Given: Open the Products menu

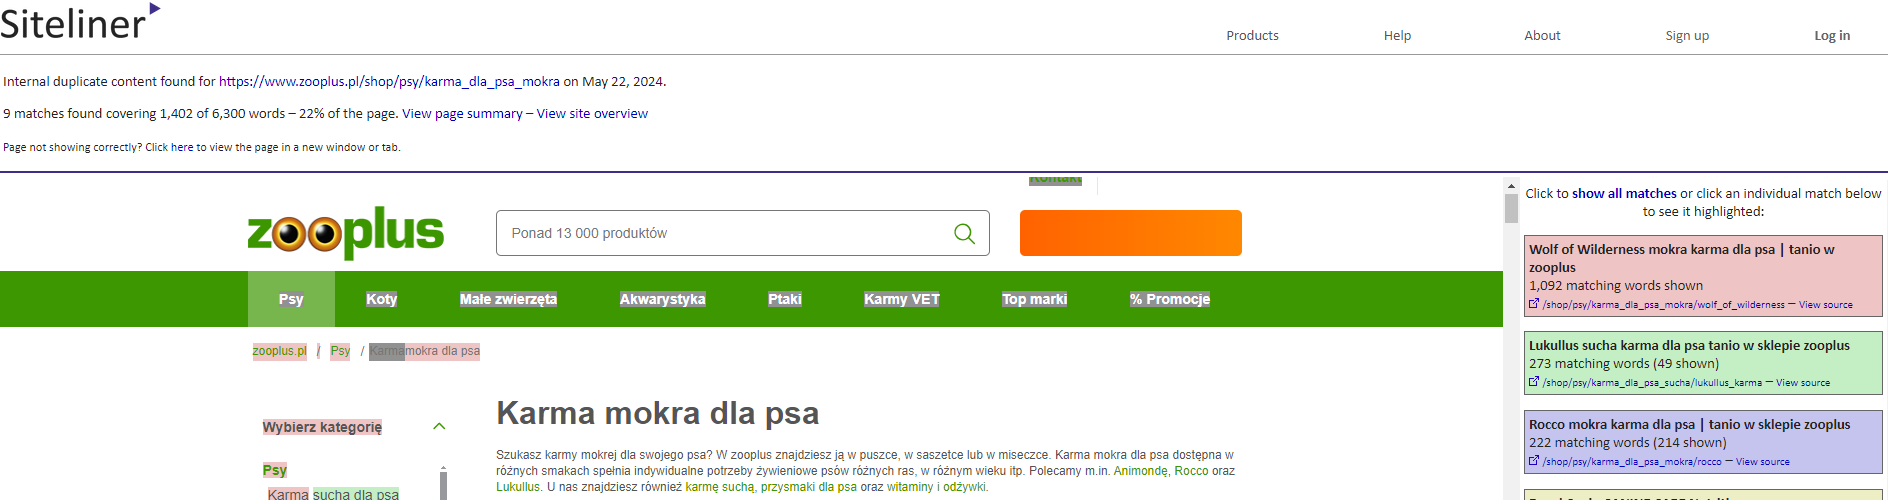Looking at the screenshot, I should pos(1252,35).
